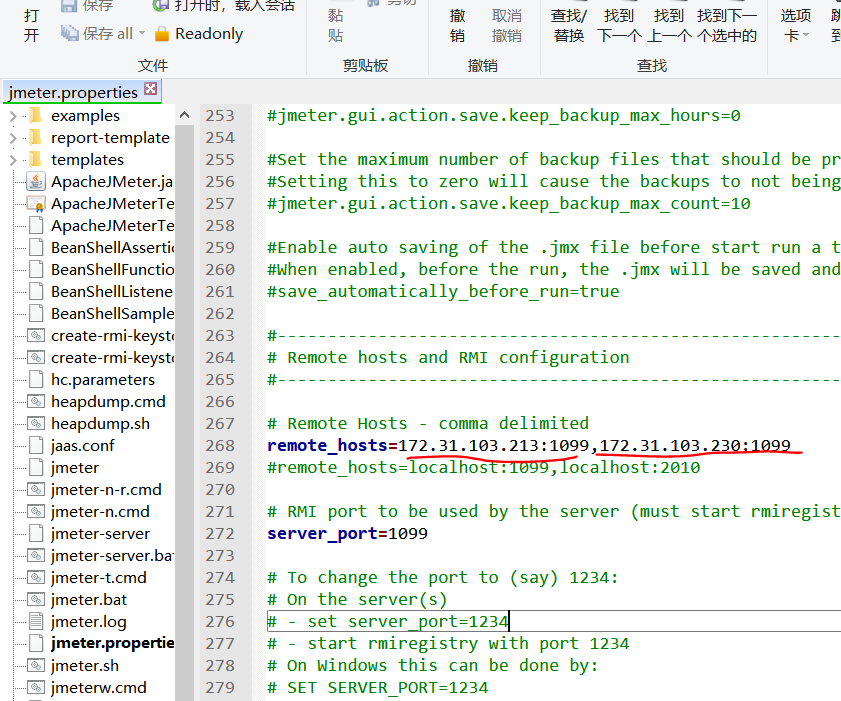
Task: Click the heapdump.sh script icon
Action: pyautogui.click(x=36, y=423)
